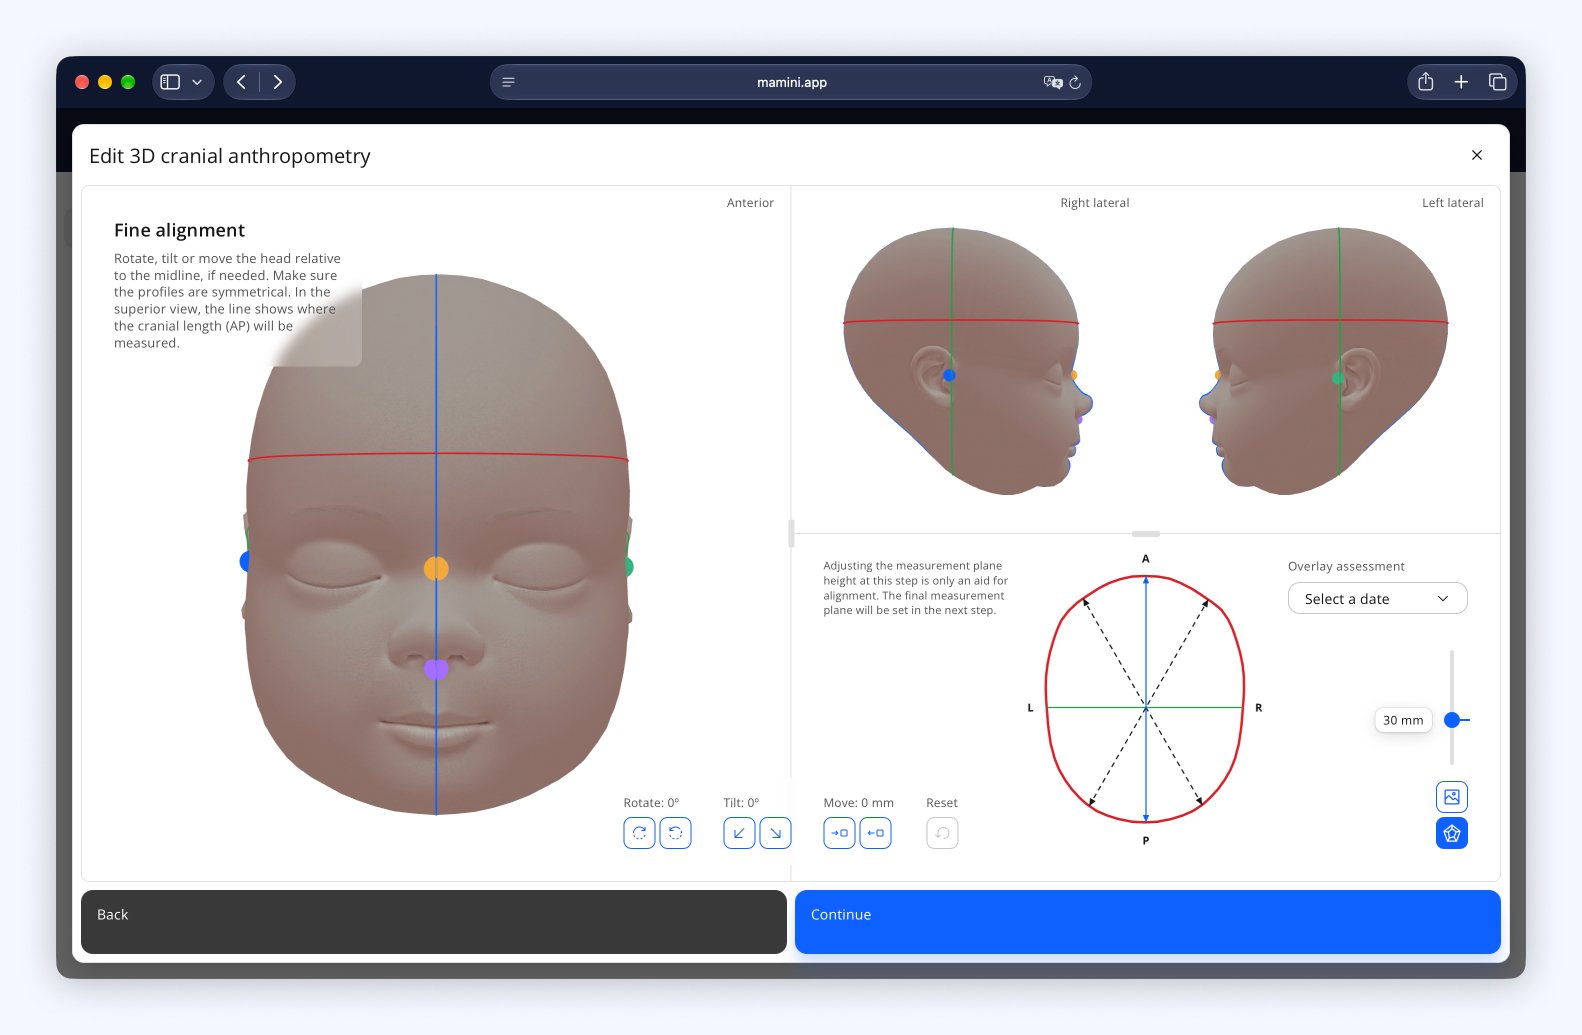The height and width of the screenshot is (1035, 1582).
Task: Open the reader view icon in address bar
Action: pyautogui.click(x=508, y=82)
